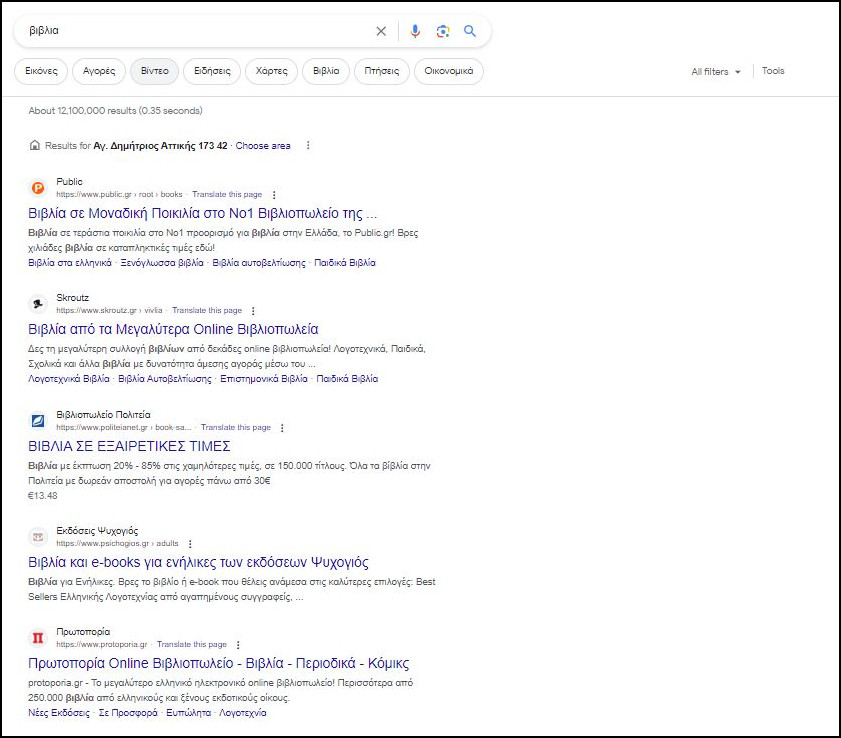This screenshot has height=738, width=841.
Task: Translate the Skroutz result page
Action: coord(207,310)
